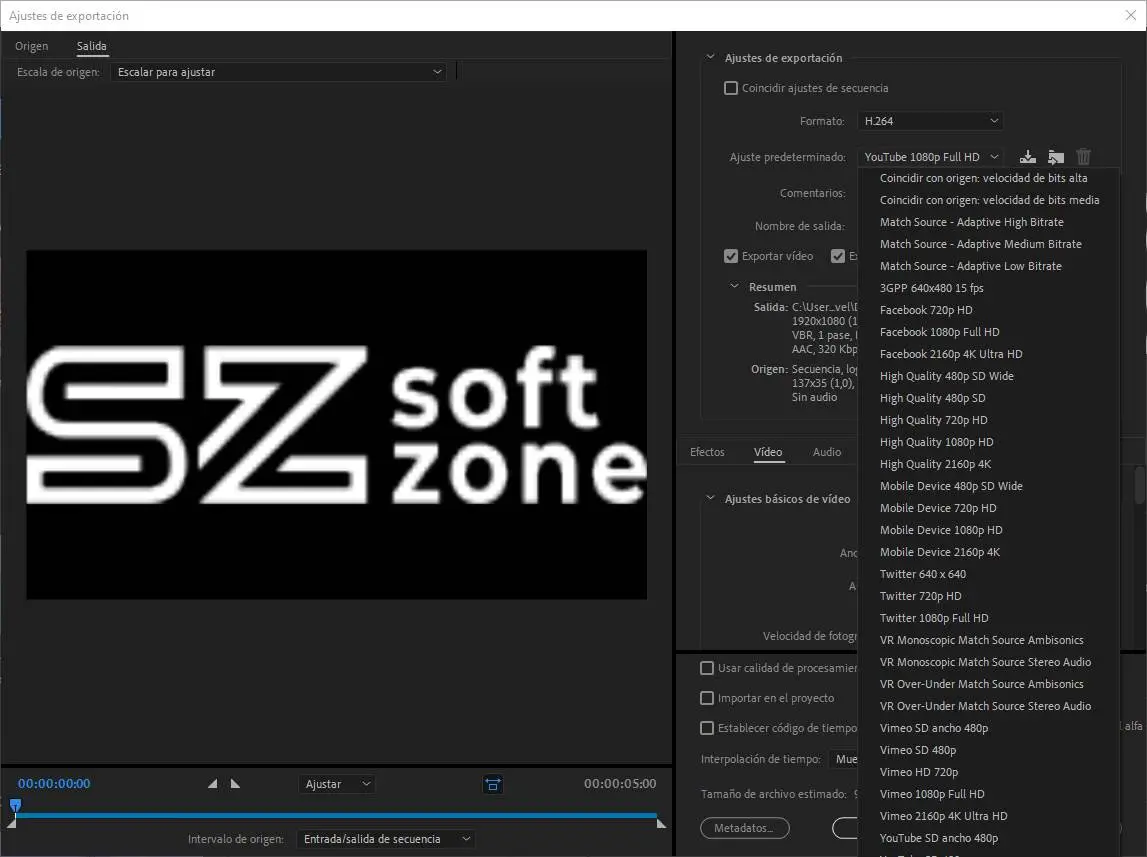Uncheck the Exportar vídeo checkbox
The width and height of the screenshot is (1147, 857).
point(731,256)
